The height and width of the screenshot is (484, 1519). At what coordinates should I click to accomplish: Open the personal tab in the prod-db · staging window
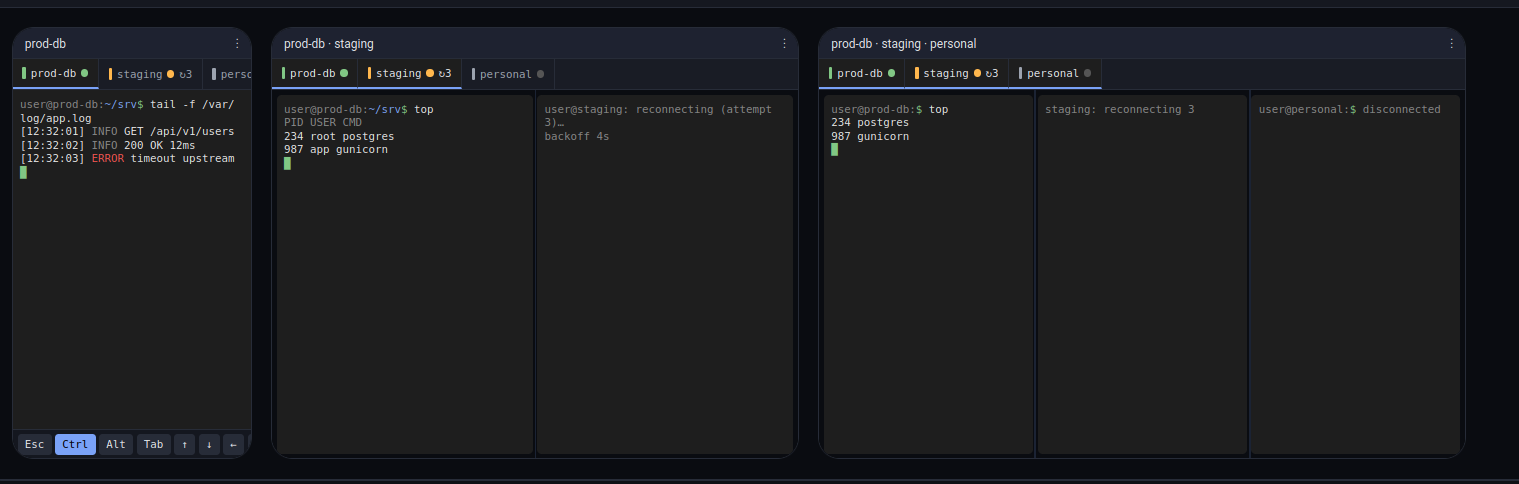(x=508, y=74)
